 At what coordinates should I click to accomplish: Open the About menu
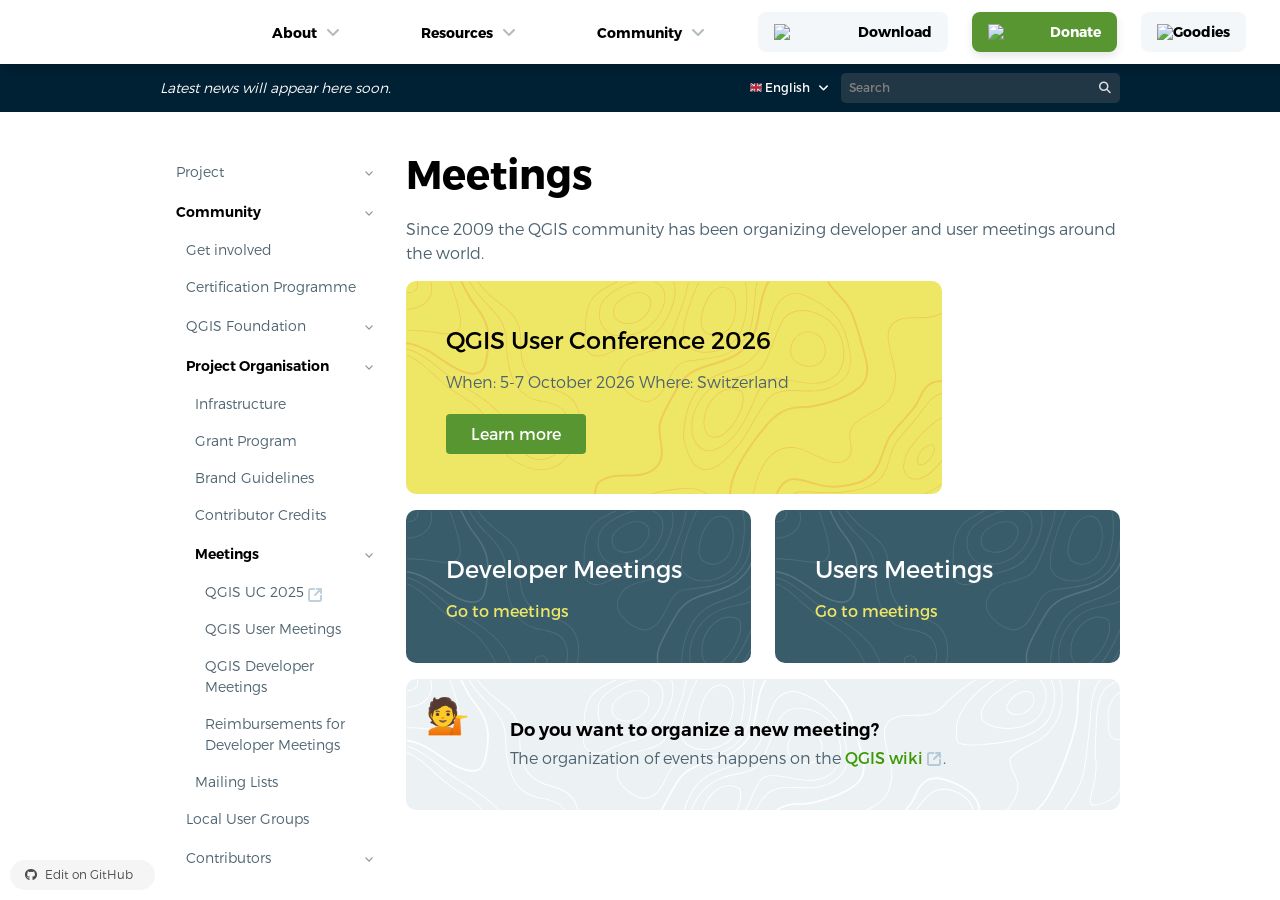pos(306,33)
